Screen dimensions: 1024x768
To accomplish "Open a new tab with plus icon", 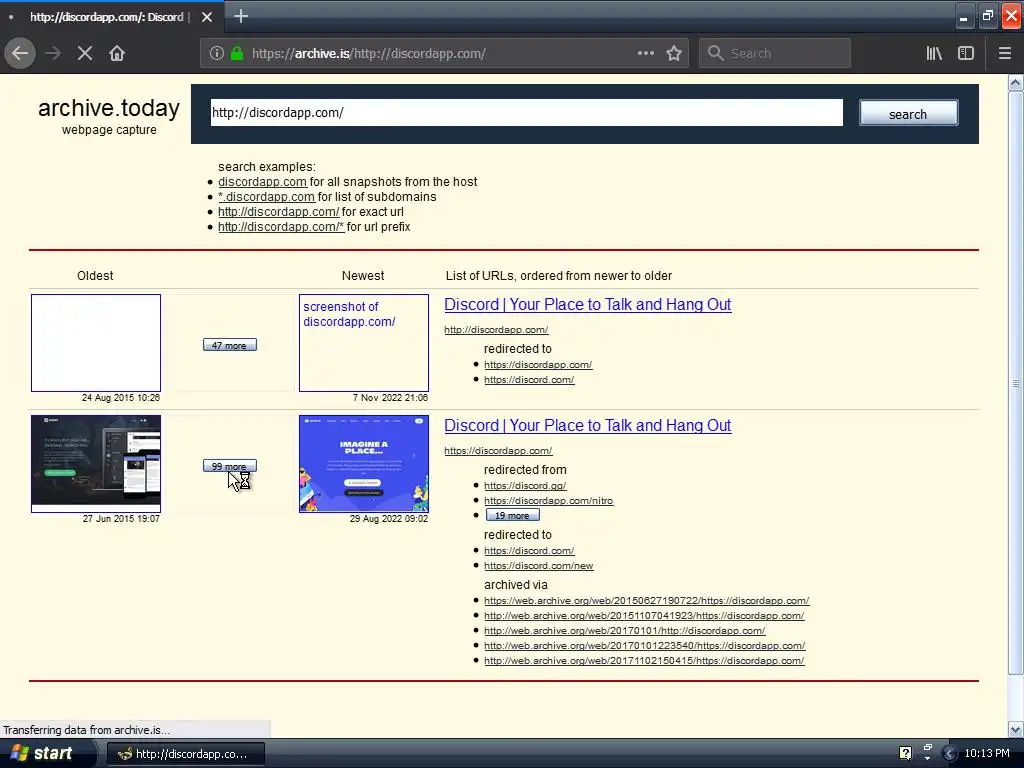I will point(241,16).
